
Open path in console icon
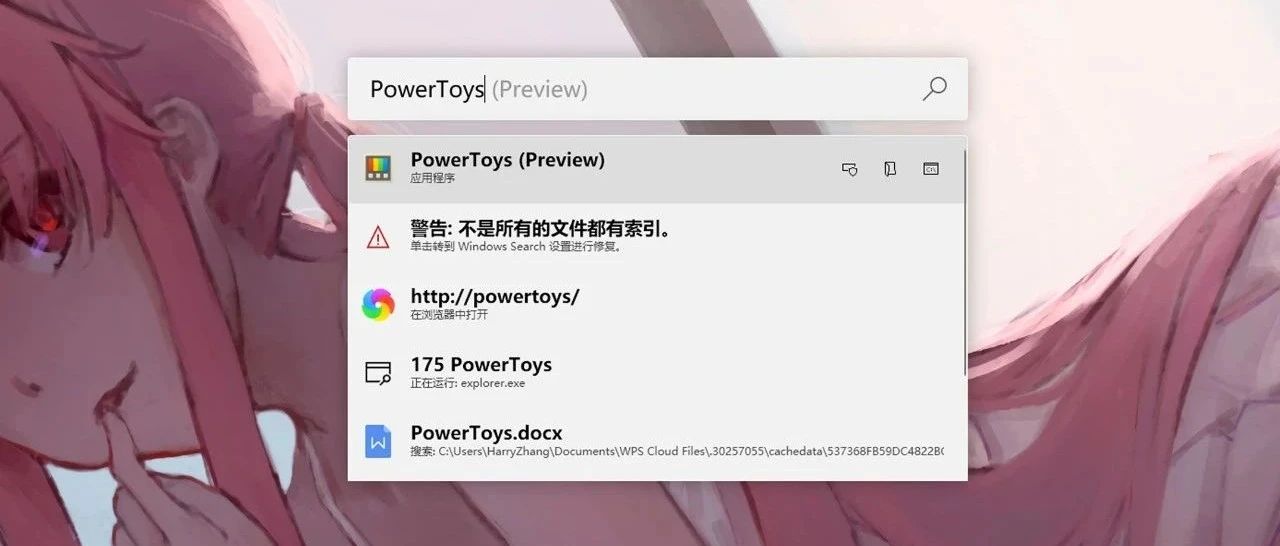931,169
